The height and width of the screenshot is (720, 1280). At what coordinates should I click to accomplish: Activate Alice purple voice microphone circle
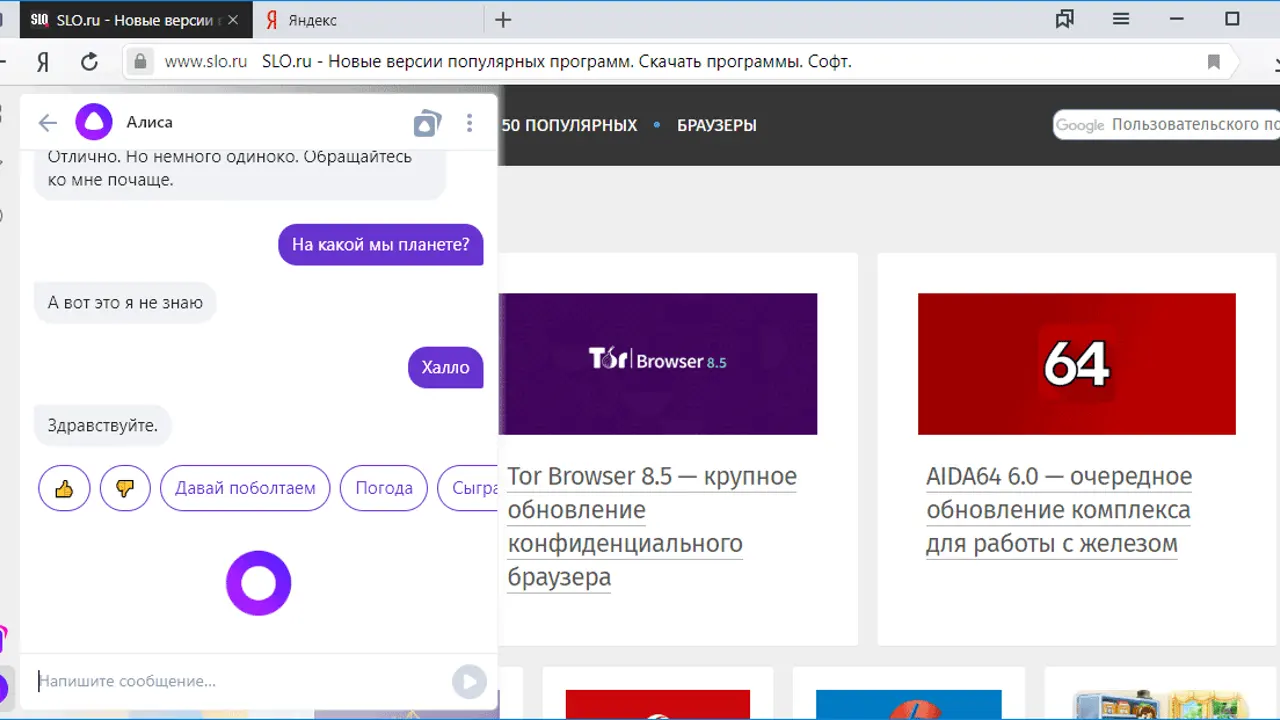pos(258,583)
